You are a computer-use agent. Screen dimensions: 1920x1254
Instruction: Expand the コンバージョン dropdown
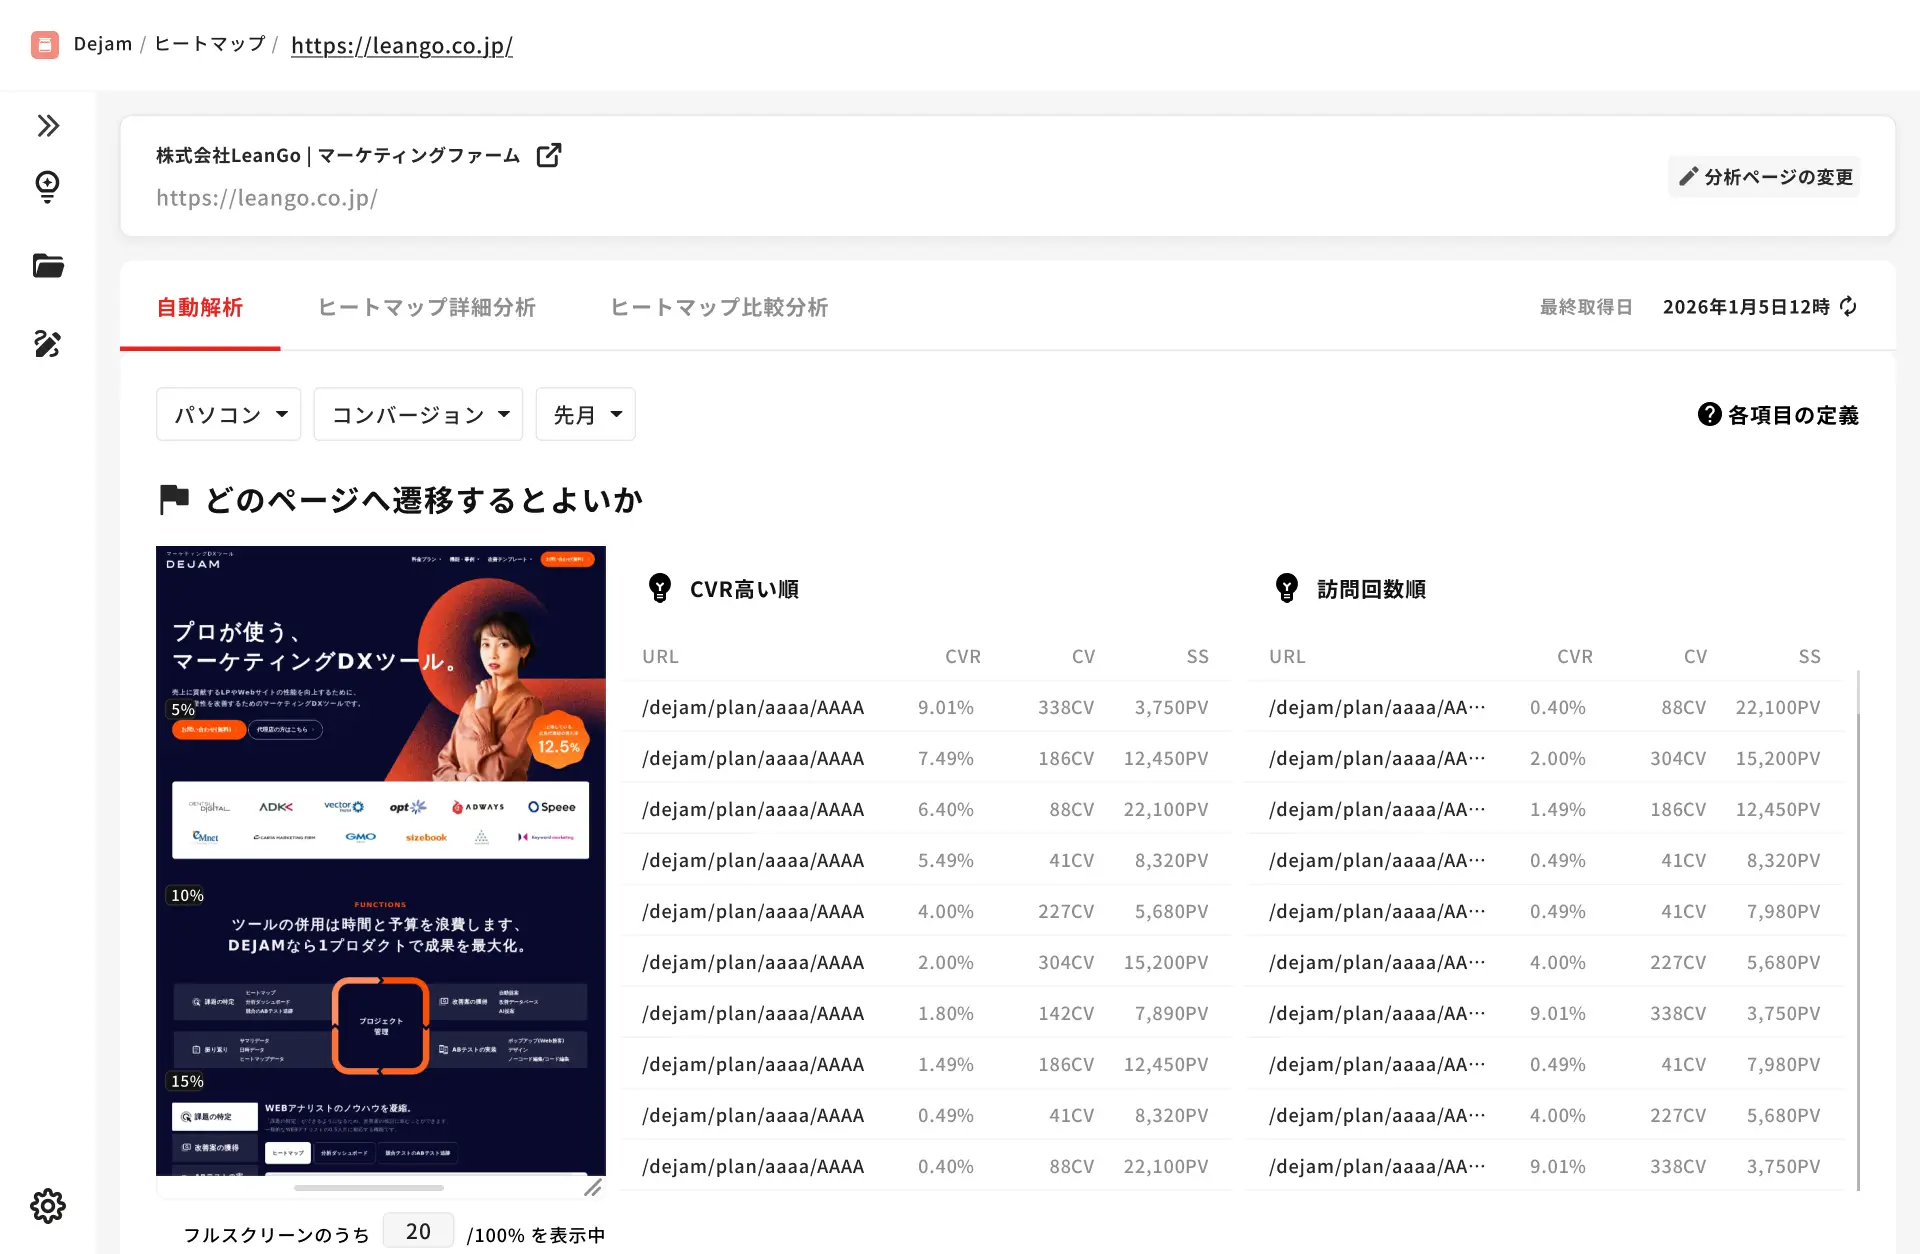(418, 414)
